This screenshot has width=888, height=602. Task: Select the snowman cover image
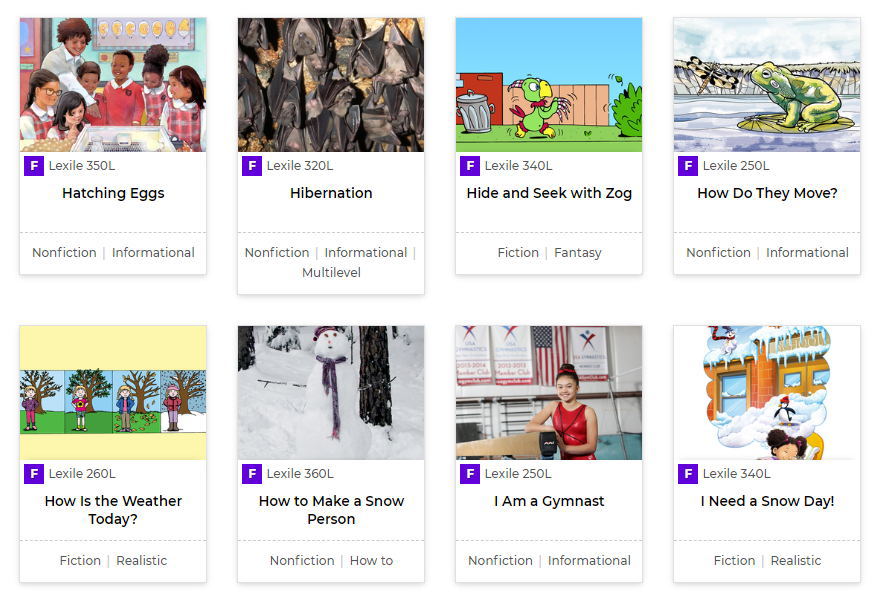click(x=331, y=393)
